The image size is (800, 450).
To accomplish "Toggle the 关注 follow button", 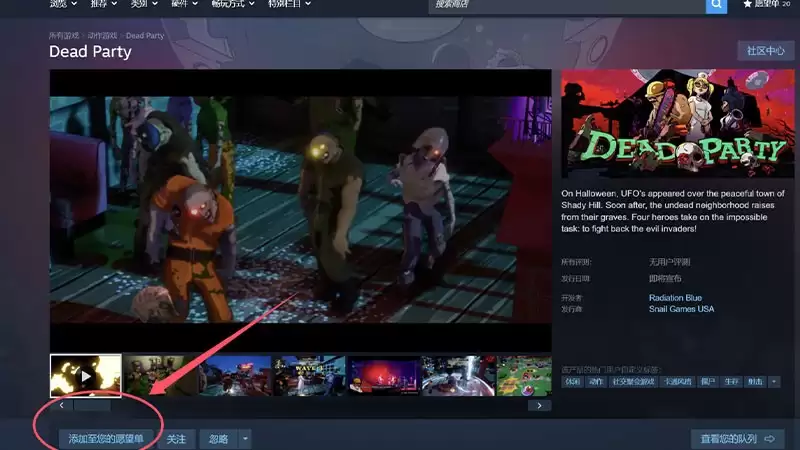I will pyautogui.click(x=176, y=439).
